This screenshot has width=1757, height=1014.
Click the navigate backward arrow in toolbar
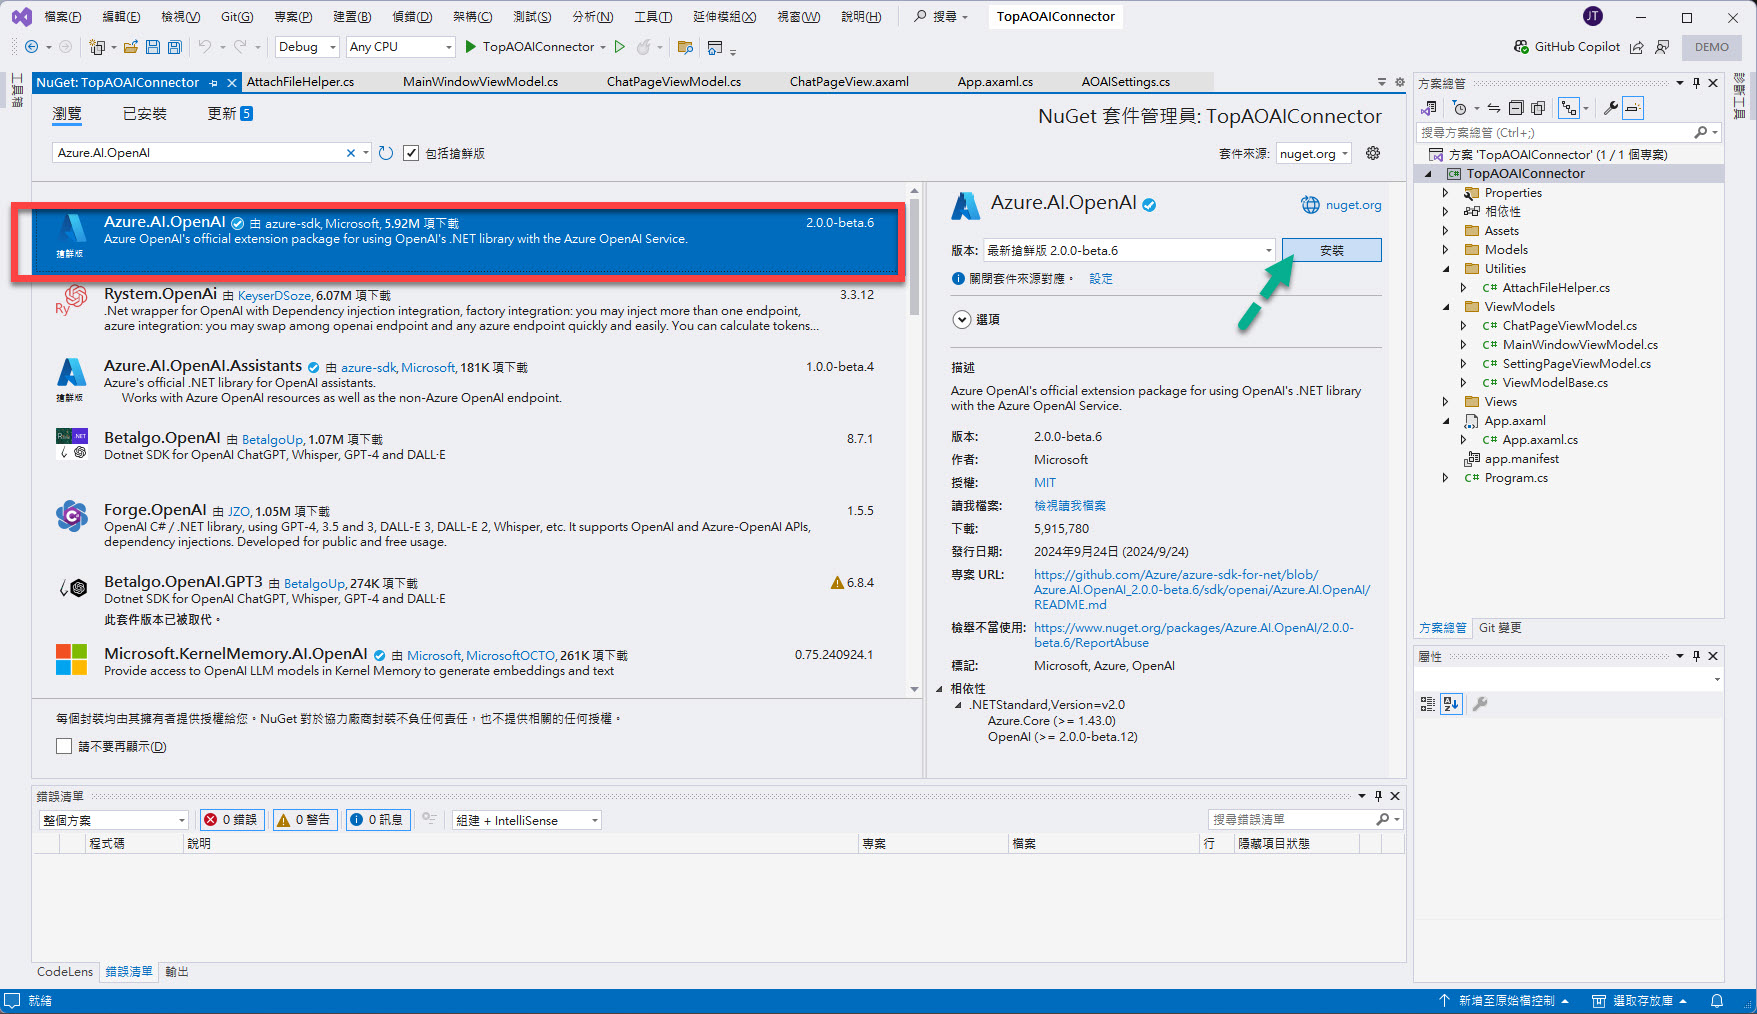31,47
